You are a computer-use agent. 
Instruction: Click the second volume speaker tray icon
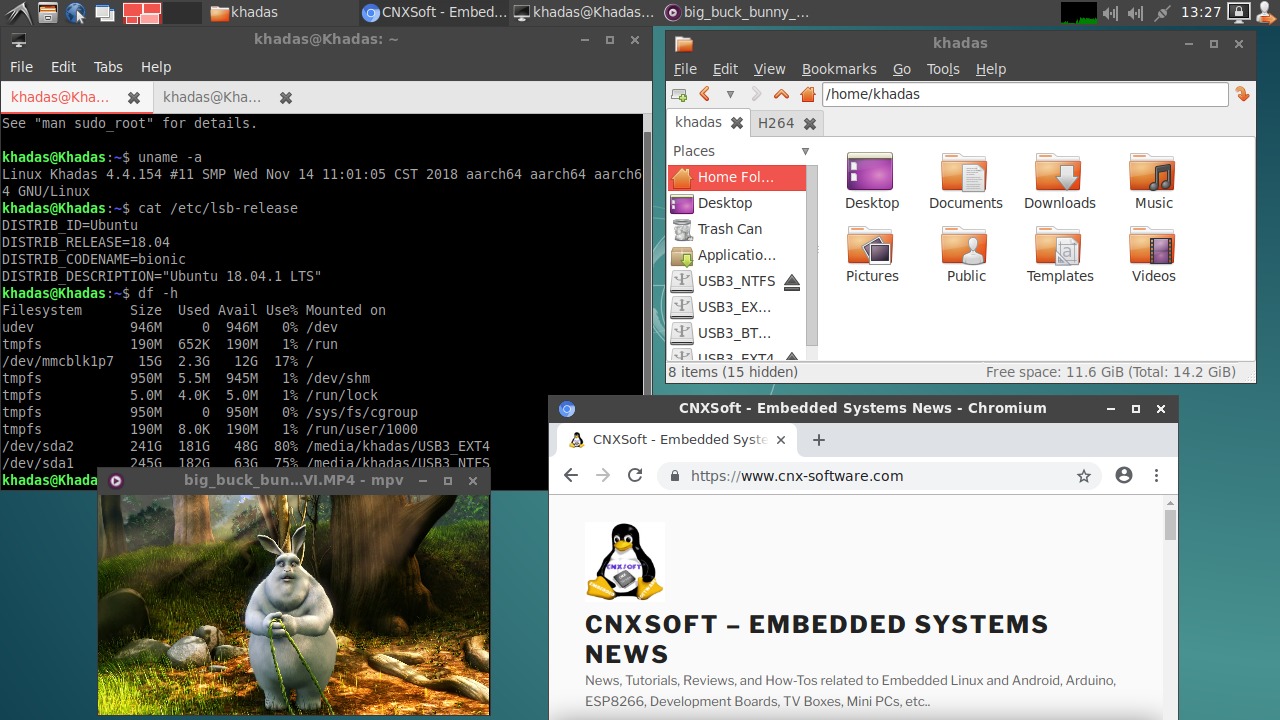(1135, 13)
